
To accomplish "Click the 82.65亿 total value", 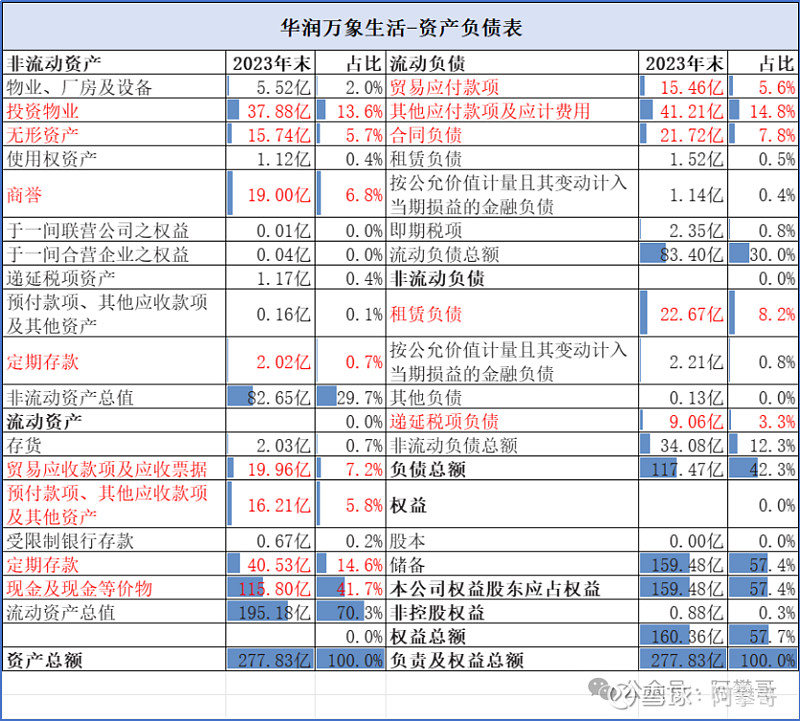I will 279,397.
